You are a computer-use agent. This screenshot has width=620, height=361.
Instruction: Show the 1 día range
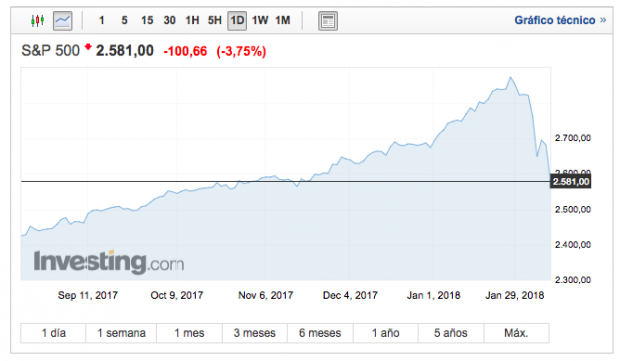pyautogui.click(x=53, y=333)
